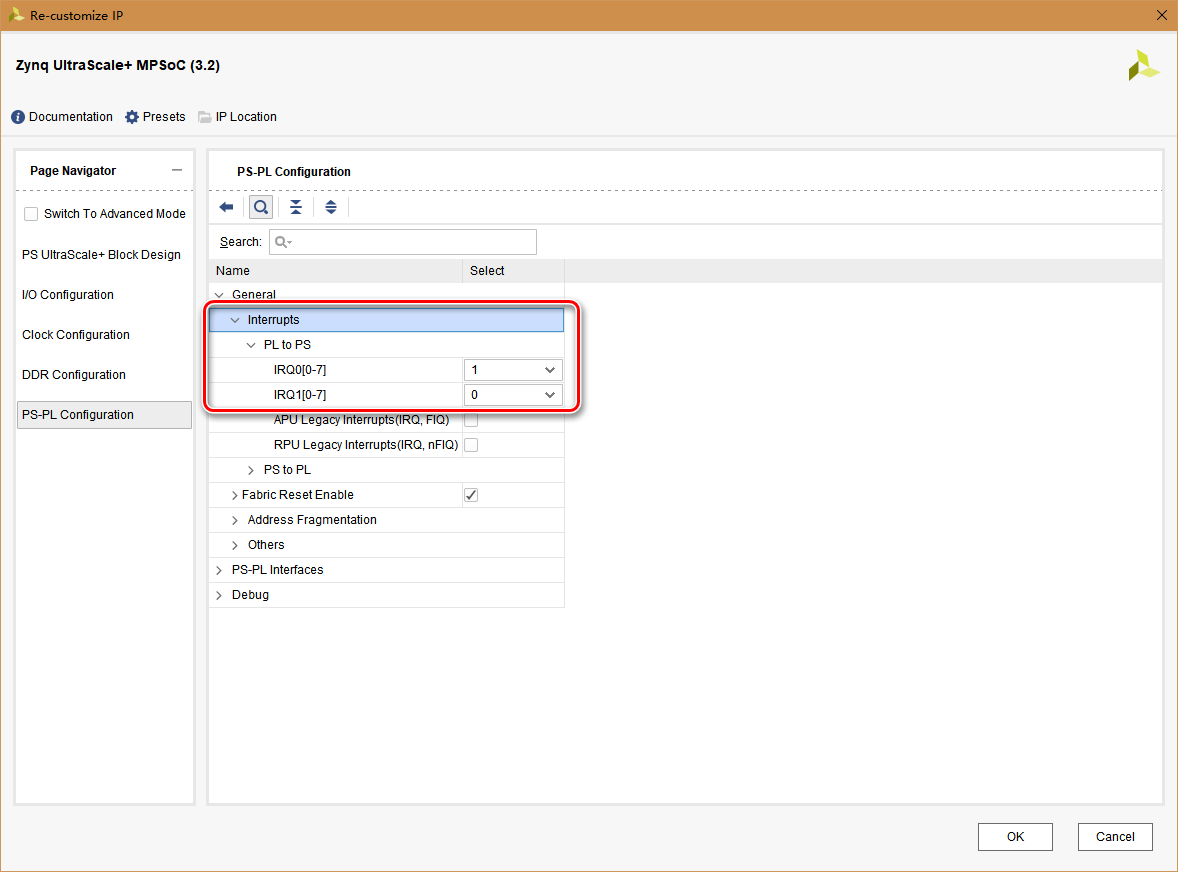1178x872 pixels.
Task: Toggle the search magnifier toolbar icon
Action: pyautogui.click(x=261, y=207)
